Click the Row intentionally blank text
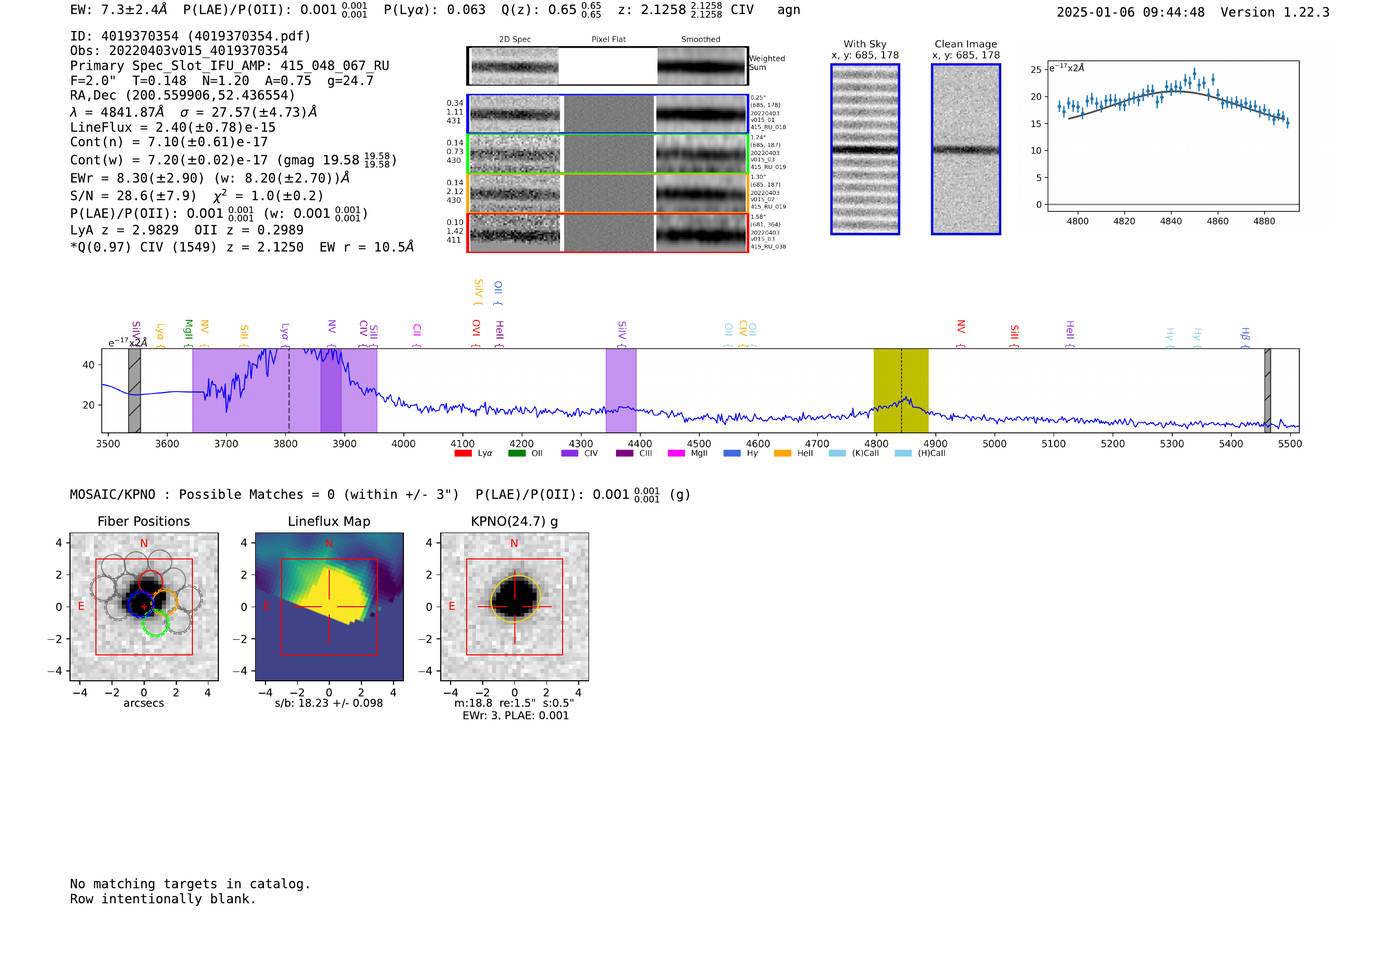The width and height of the screenshot is (1400, 953). [163, 899]
